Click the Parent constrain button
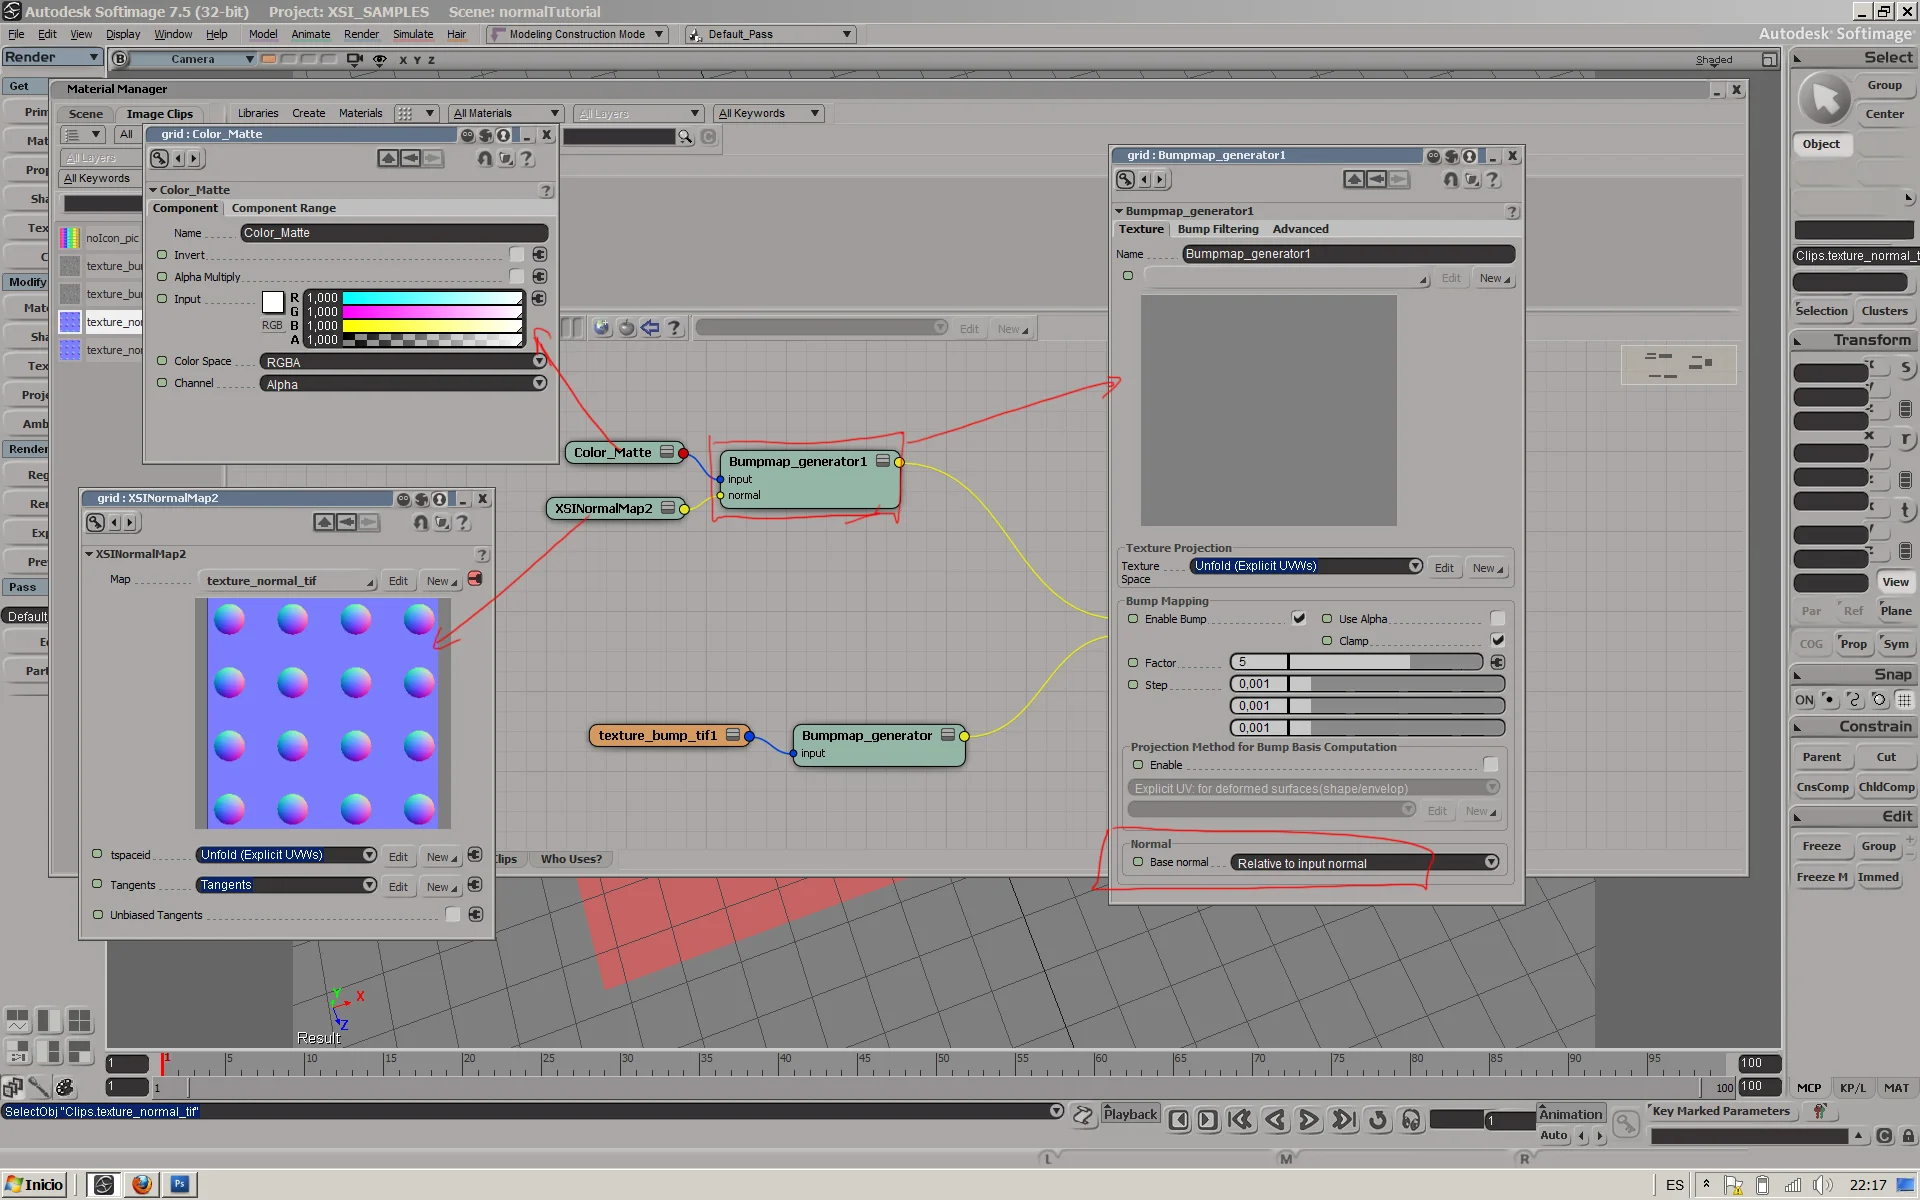The image size is (1920, 1200). (1821, 757)
